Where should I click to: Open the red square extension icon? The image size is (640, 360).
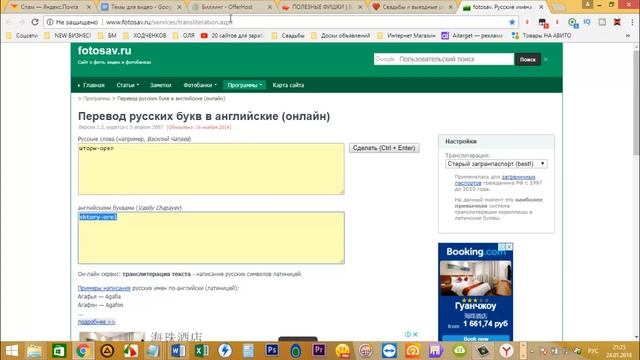[617, 22]
